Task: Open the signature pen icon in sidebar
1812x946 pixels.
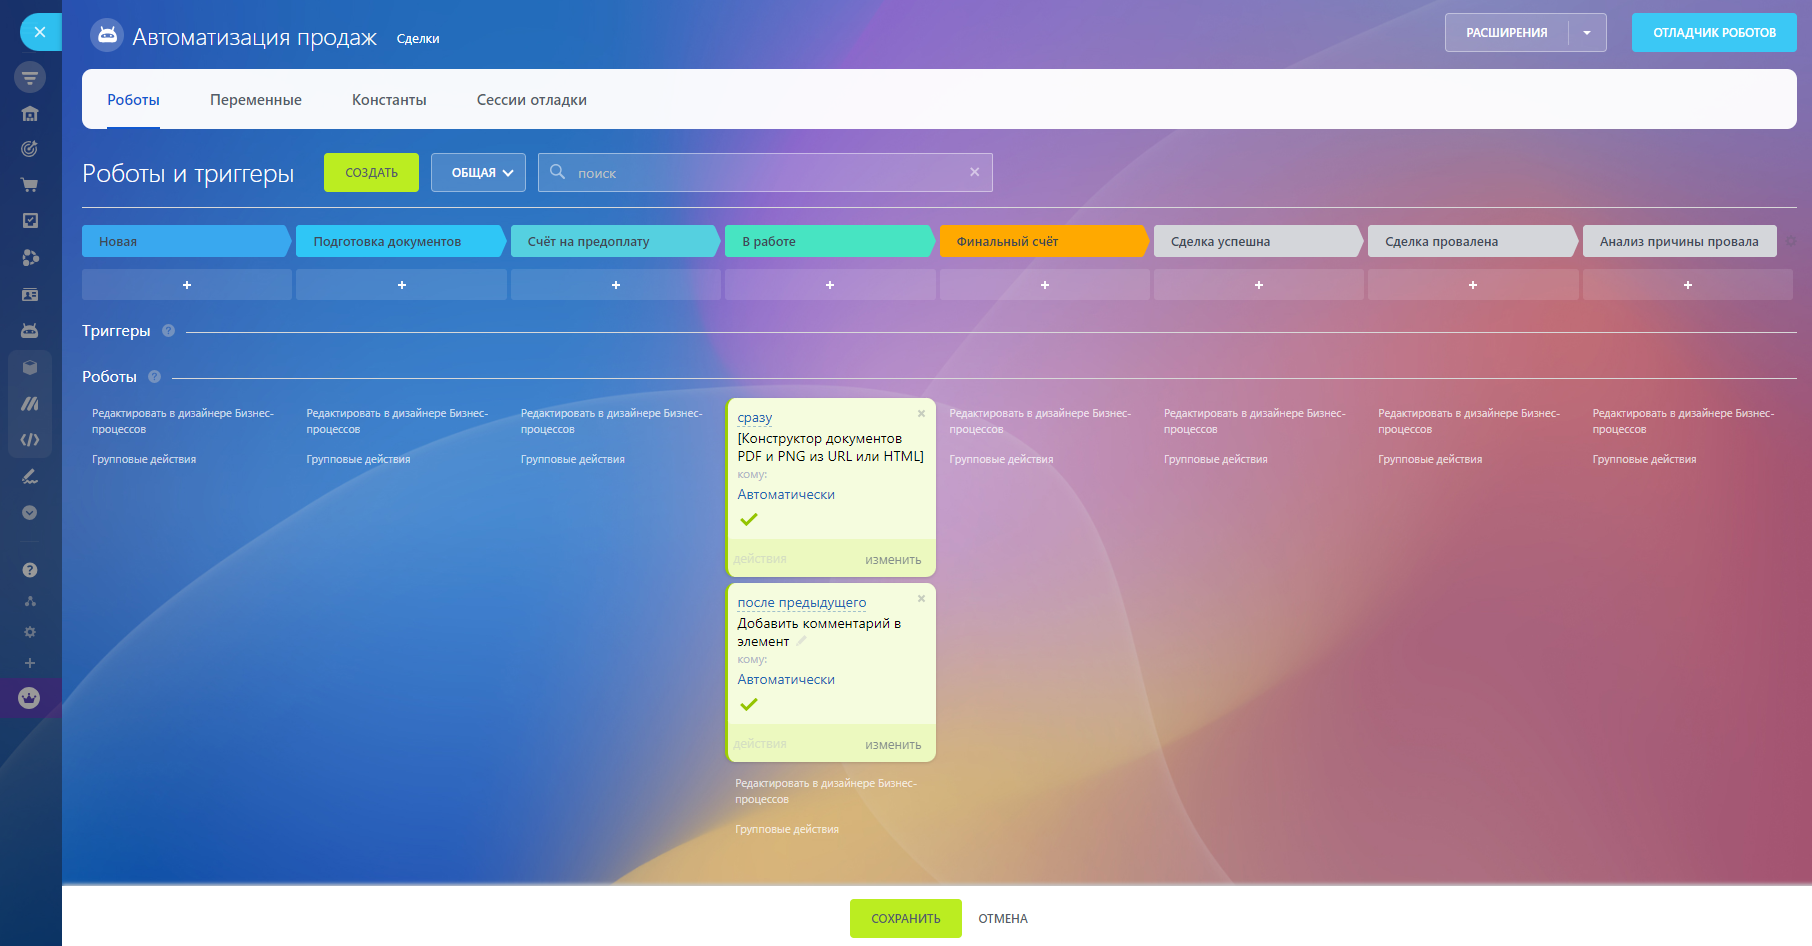Action: [x=30, y=477]
